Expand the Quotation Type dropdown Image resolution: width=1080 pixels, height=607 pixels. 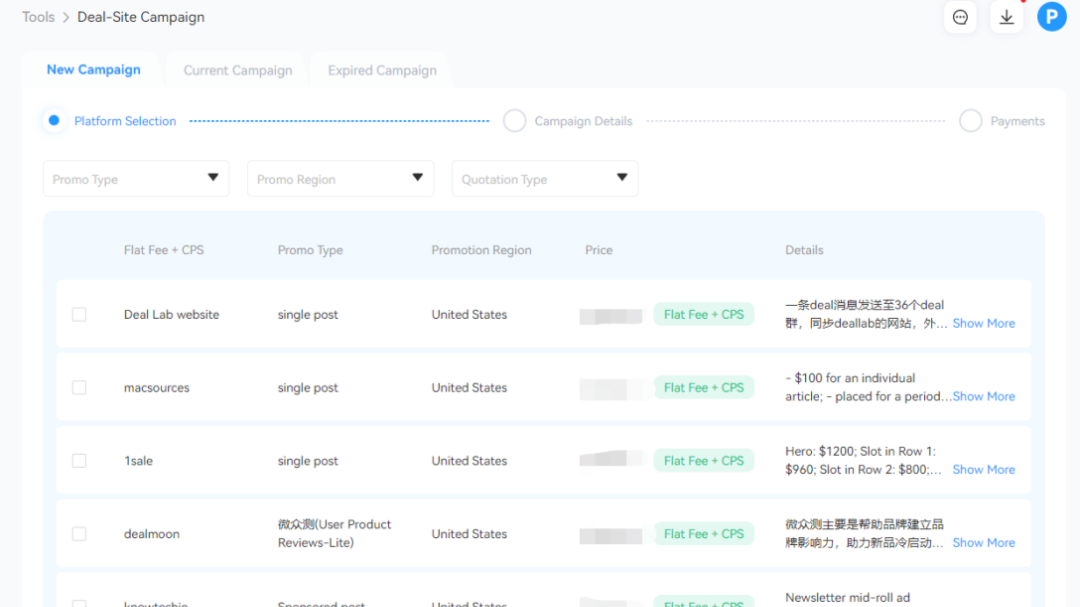coord(545,179)
